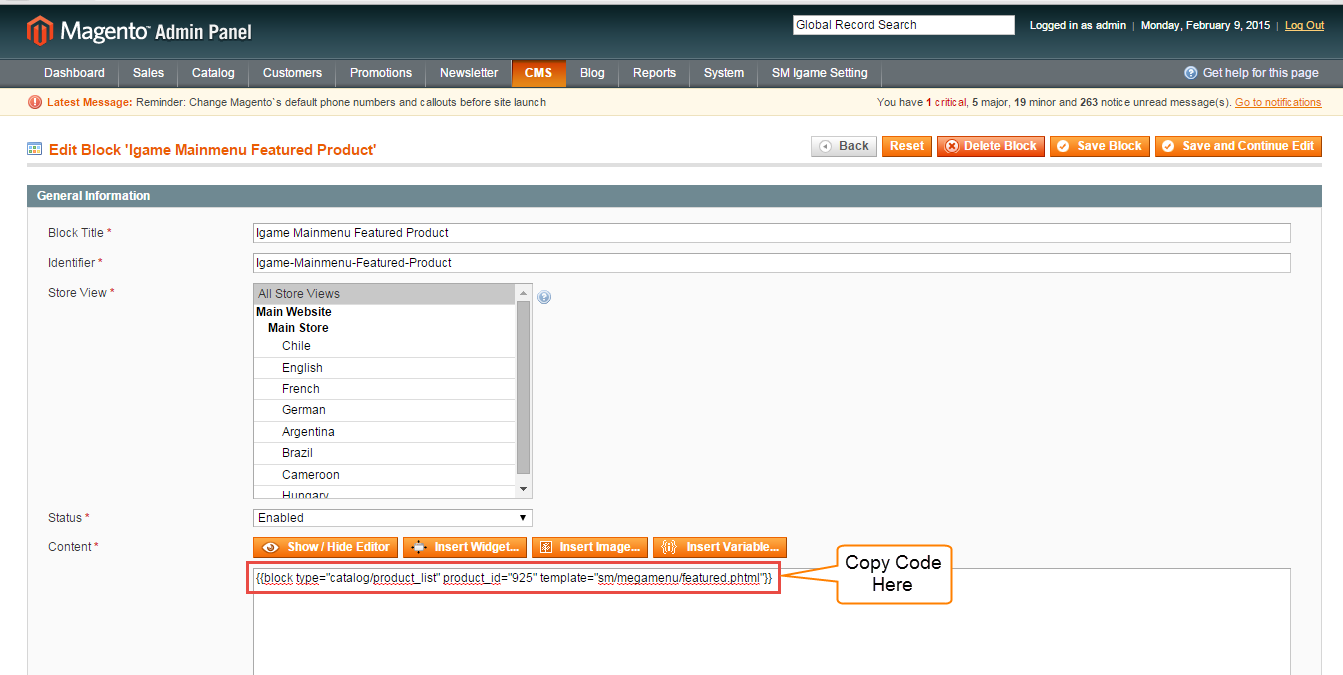This screenshot has width=1343, height=675.
Task: Open SM Igame Setting menu
Action: (820, 73)
